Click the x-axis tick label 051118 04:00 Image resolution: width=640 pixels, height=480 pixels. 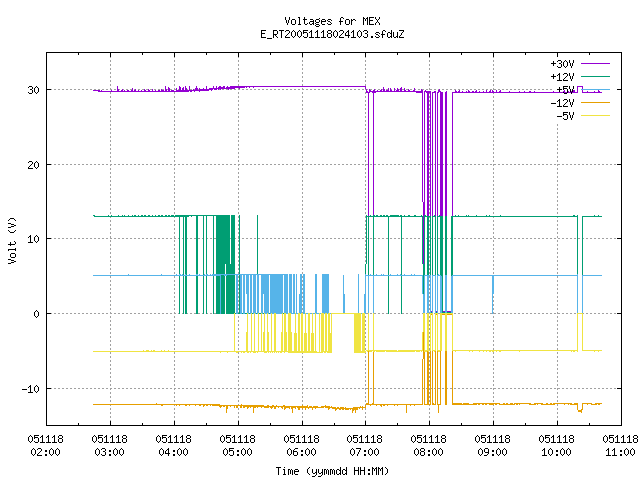point(173,445)
